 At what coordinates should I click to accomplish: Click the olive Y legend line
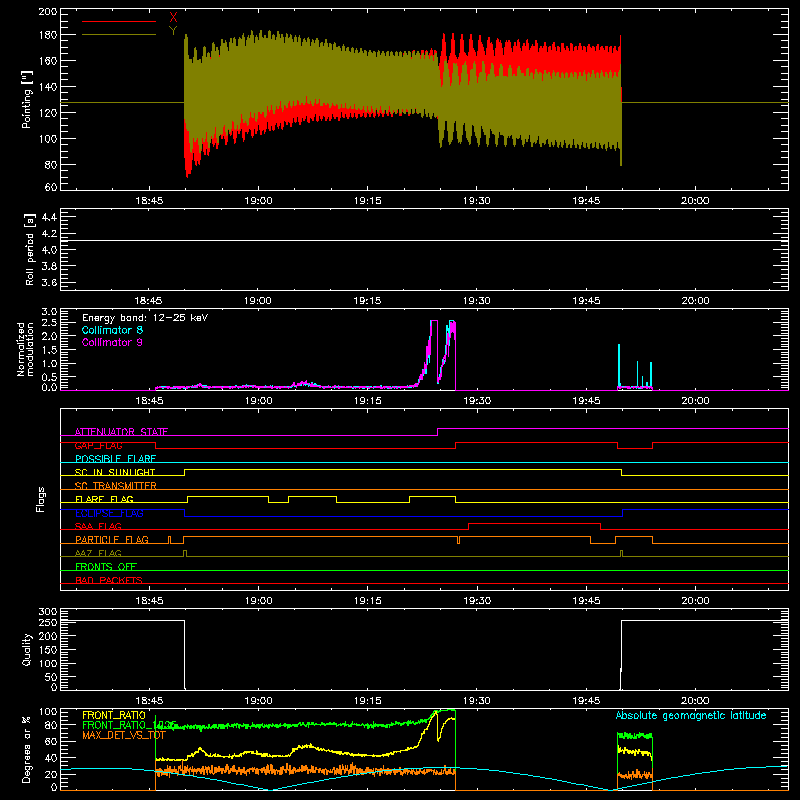click(119, 35)
